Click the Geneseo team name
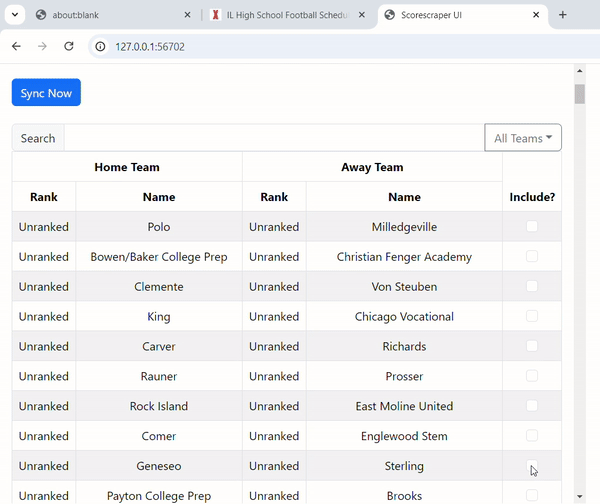The height and width of the screenshot is (504, 600). (159, 466)
